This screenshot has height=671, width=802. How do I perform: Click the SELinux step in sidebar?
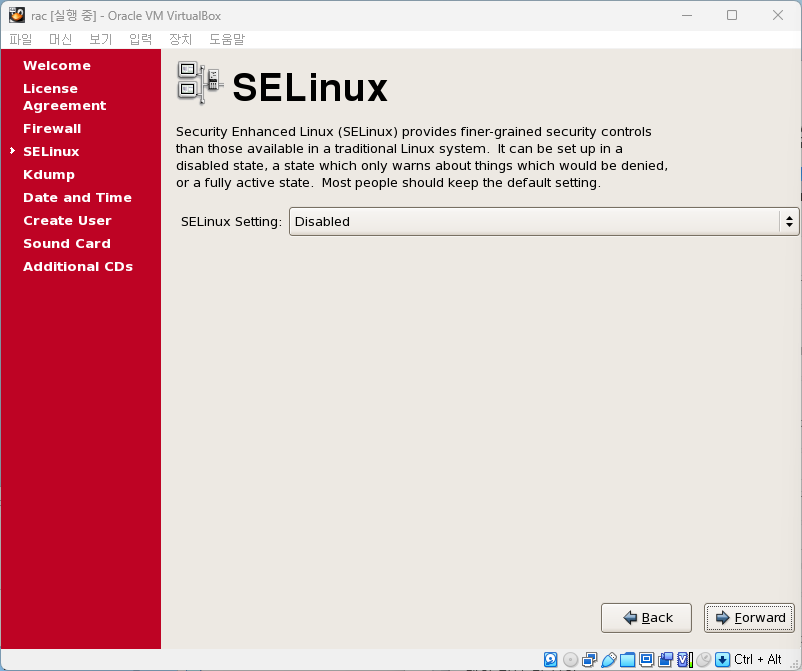click(x=51, y=151)
